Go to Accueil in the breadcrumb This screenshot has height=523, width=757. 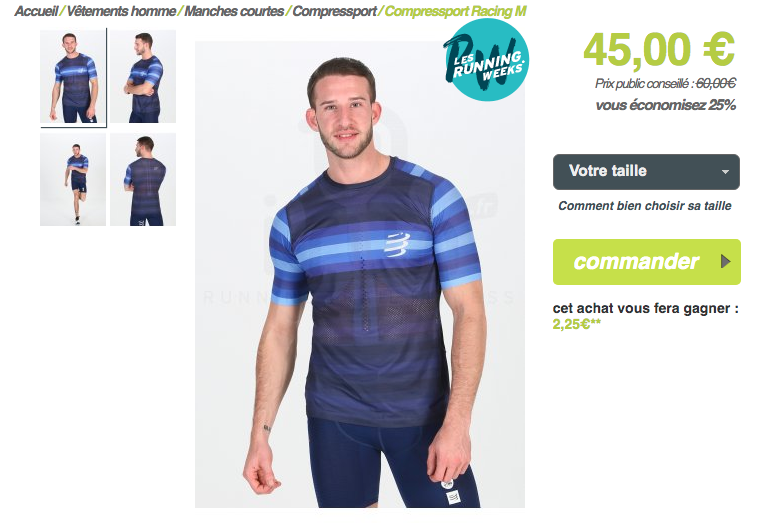pyautogui.click(x=36, y=11)
